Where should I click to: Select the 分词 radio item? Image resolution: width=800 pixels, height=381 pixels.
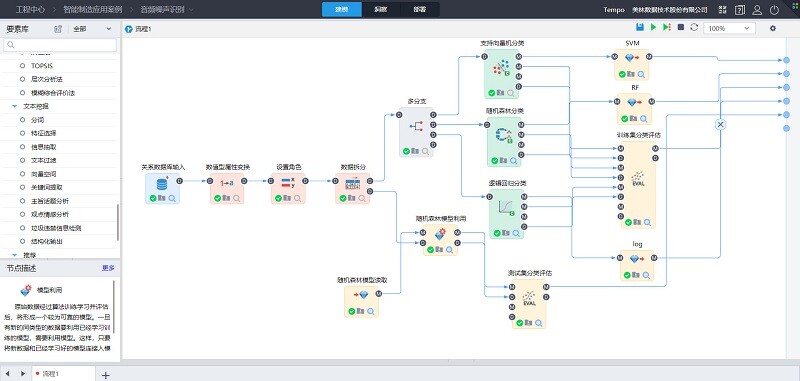click(22, 120)
